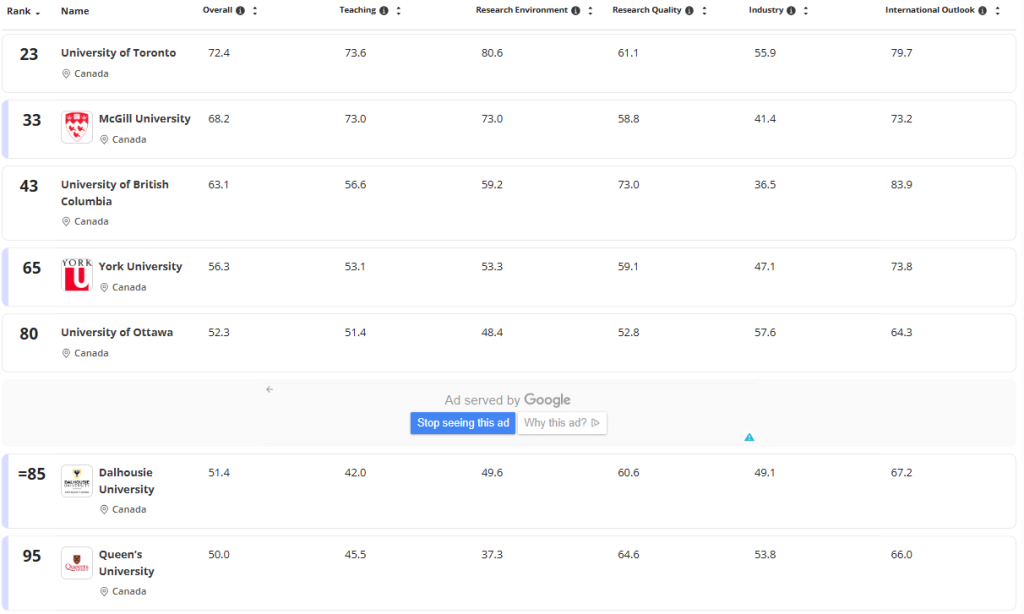
Task: Click the Dalhousie University logo thumbnail
Action: (x=77, y=481)
